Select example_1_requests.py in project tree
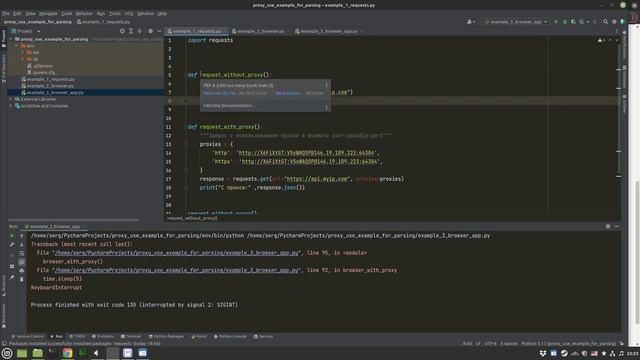The image size is (640, 360). coord(48,79)
